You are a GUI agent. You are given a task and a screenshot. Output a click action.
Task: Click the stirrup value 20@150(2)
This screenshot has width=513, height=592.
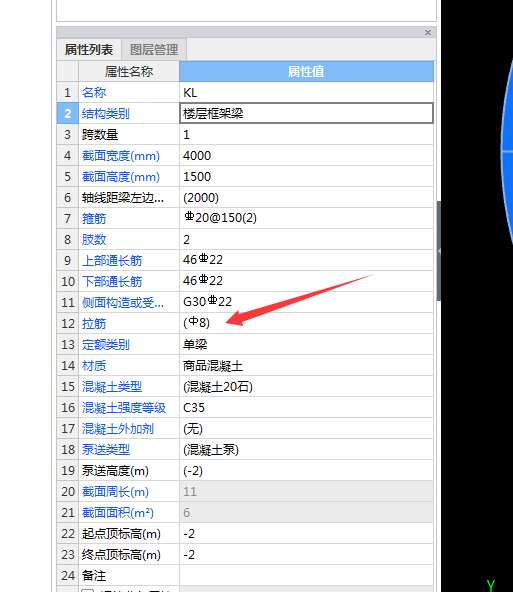tap(306, 218)
